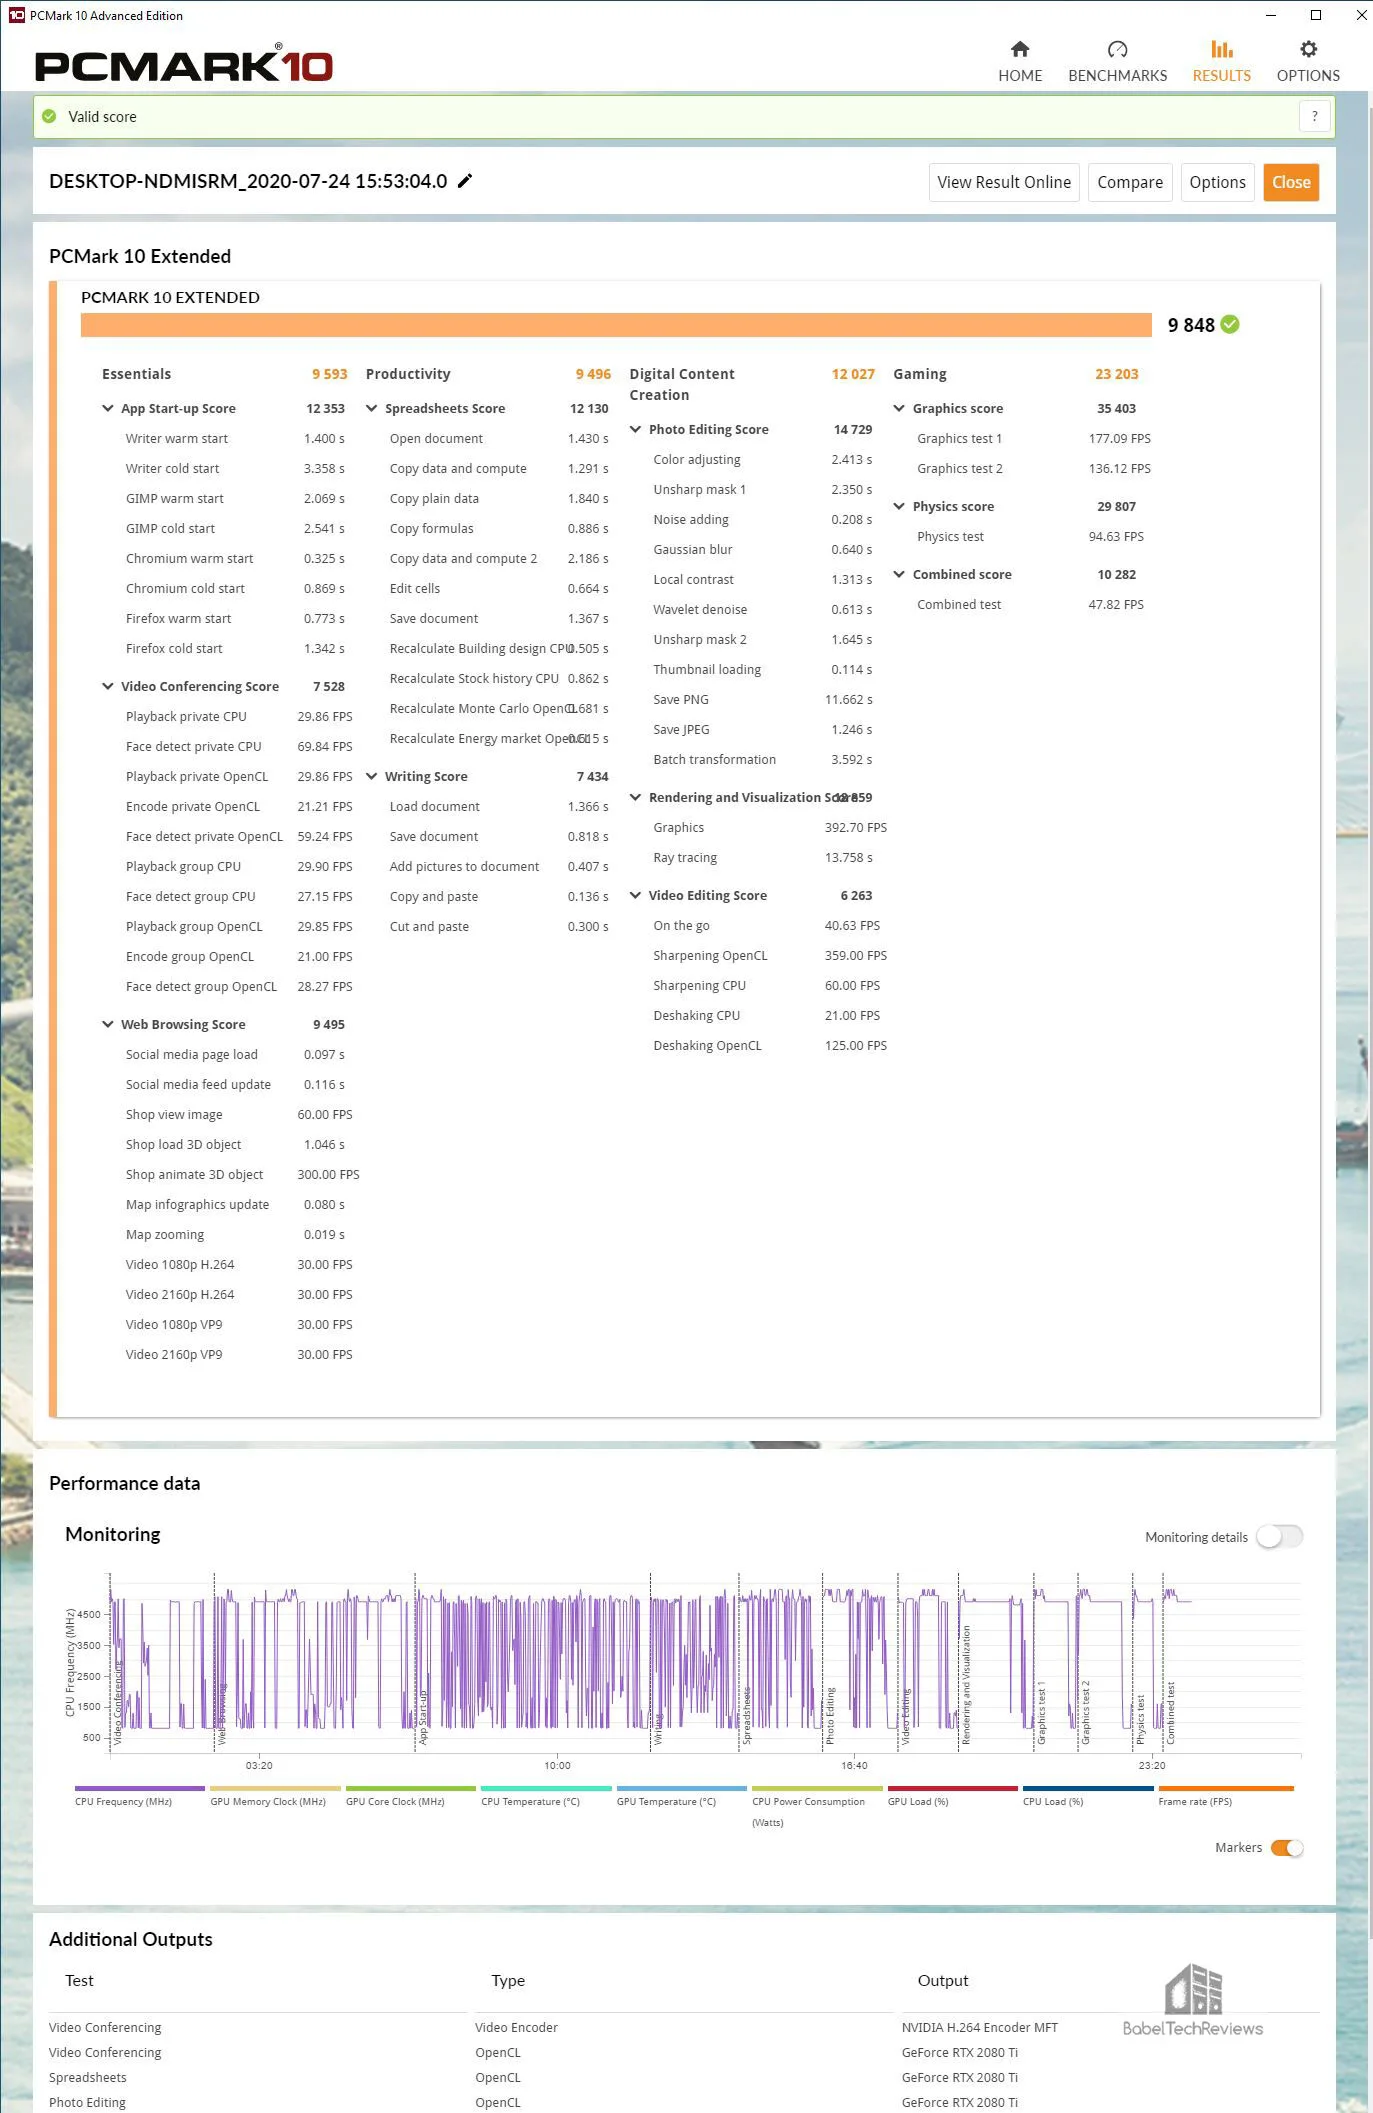The height and width of the screenshot is (2113, 1373).
Task: Go to Benchmarks gauge icon
Action: tap(1117, 49)
